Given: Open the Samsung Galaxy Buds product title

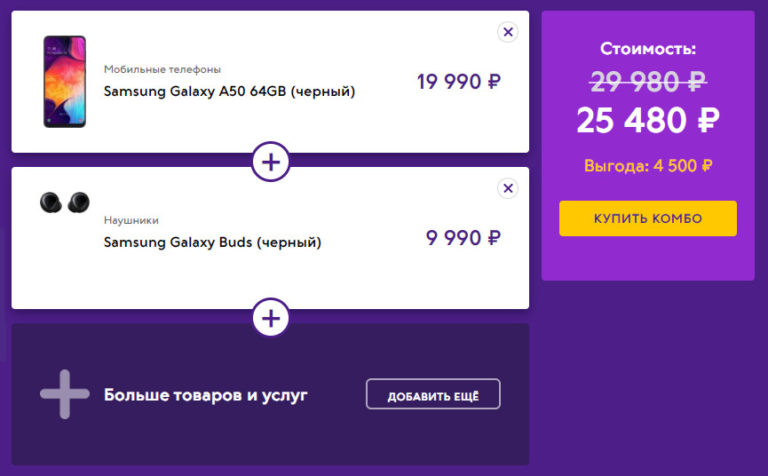Looking at the screenshot, I should click(212, 242).
